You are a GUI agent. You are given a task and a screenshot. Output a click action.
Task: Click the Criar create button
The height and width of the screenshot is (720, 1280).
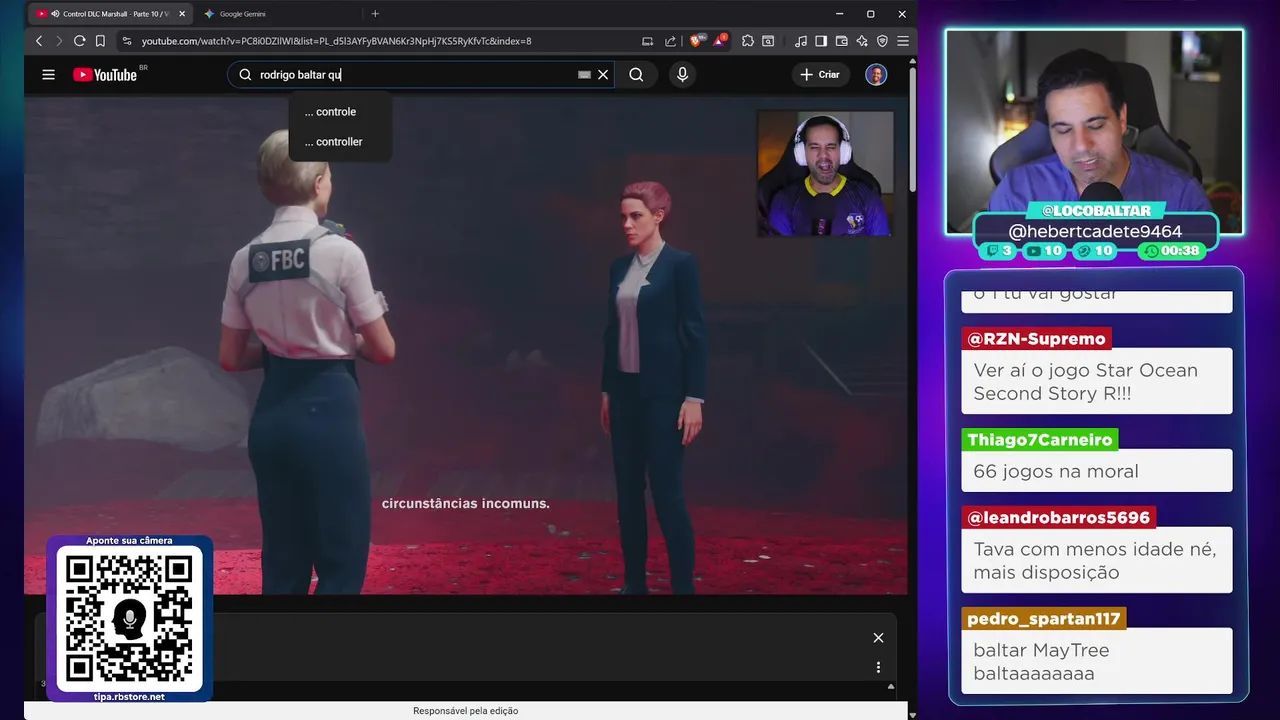click(820, 75)
